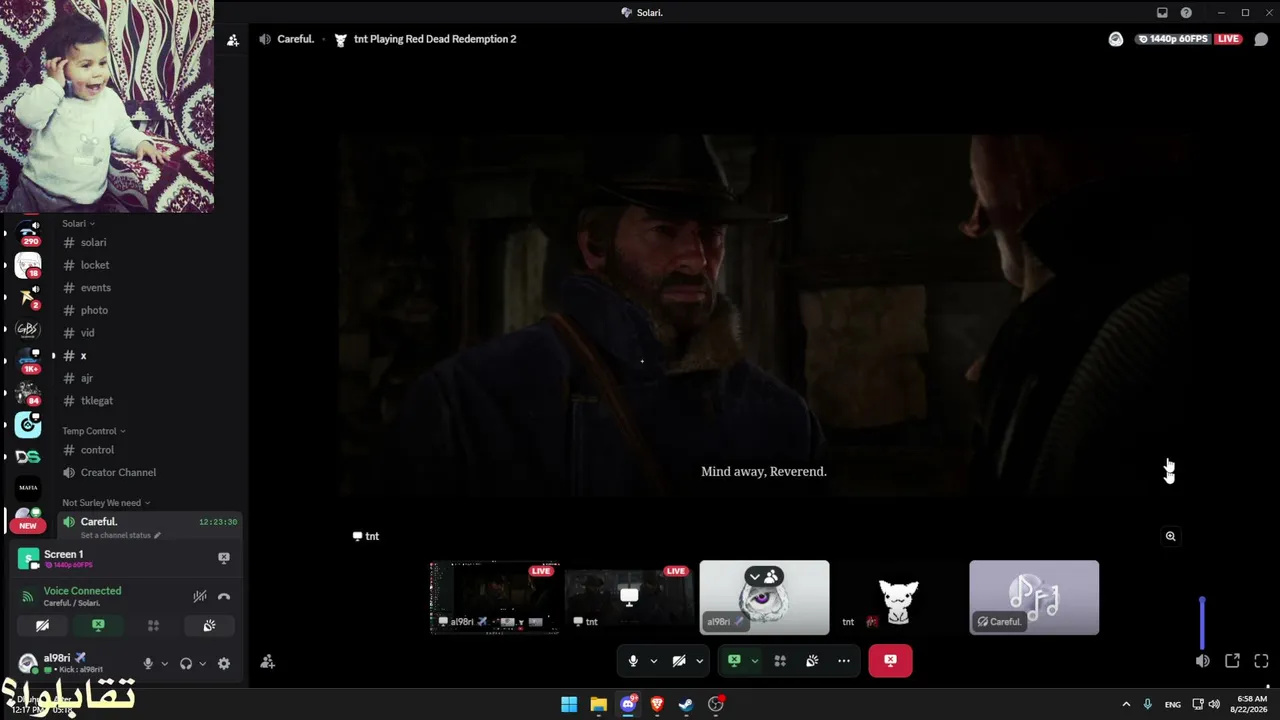This screenshot has height=720, width=1280.
Task: Open the server with 18 notification badge
Action: coord(28,265)
